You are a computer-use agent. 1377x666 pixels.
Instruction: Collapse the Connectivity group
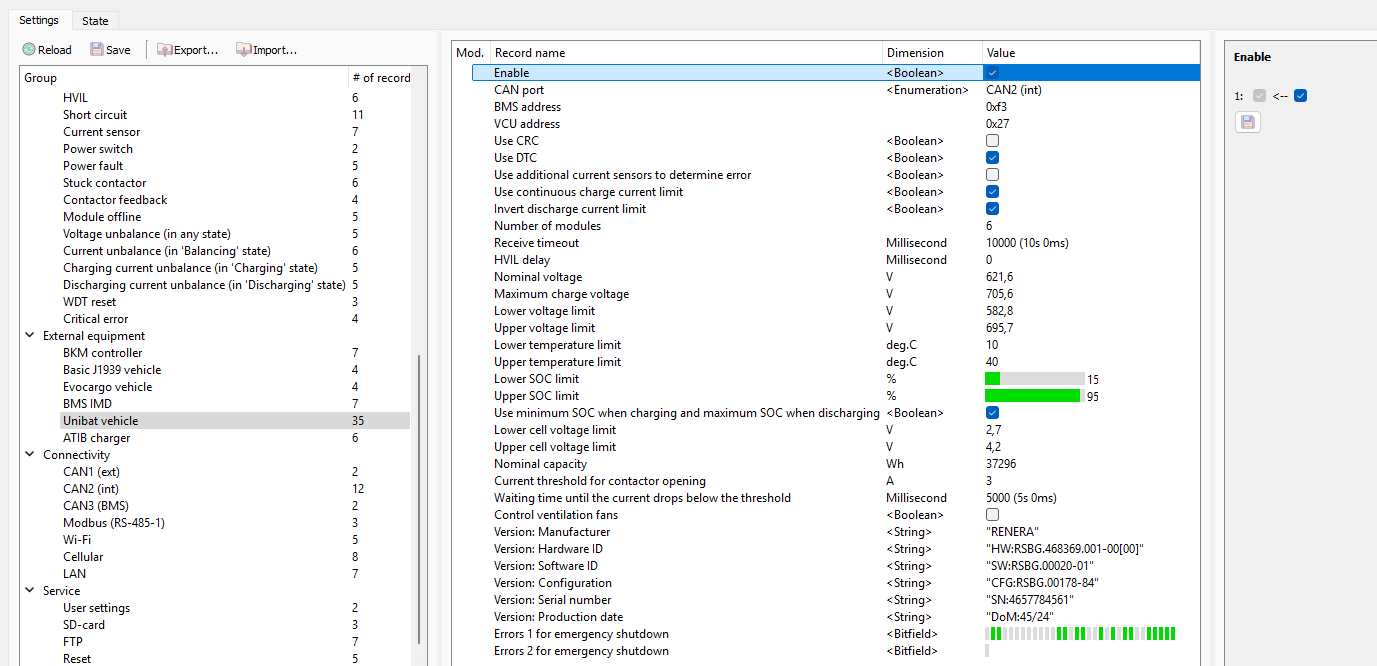tap(30, 455)
